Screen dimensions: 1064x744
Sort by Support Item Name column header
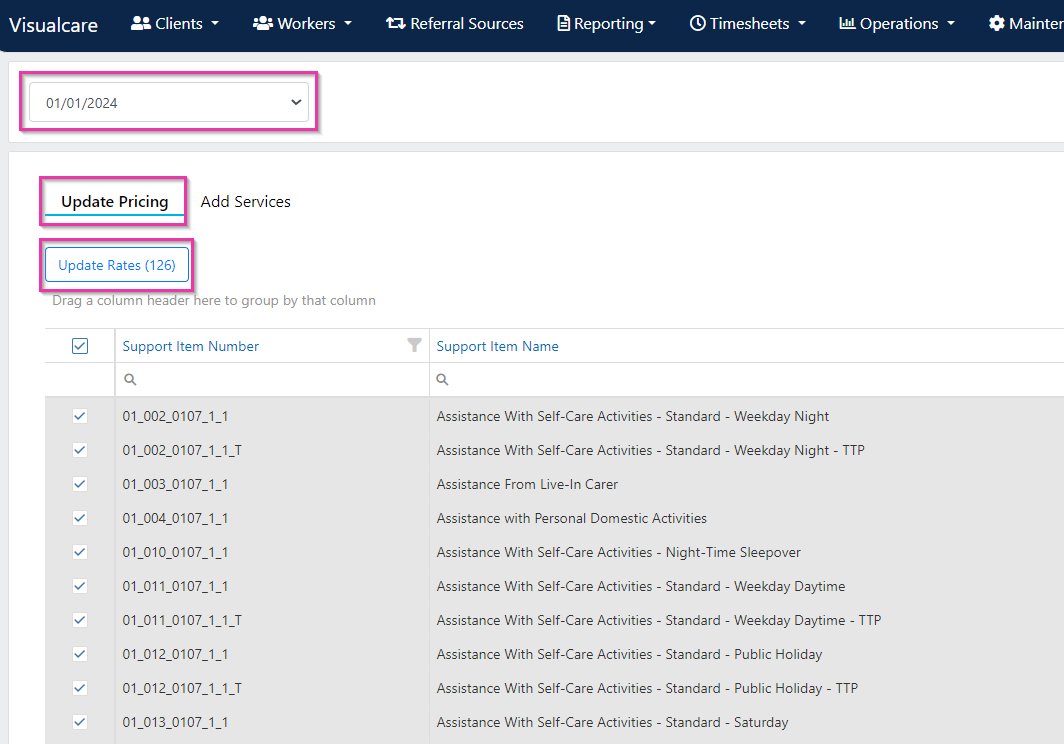tap(497, 346)
